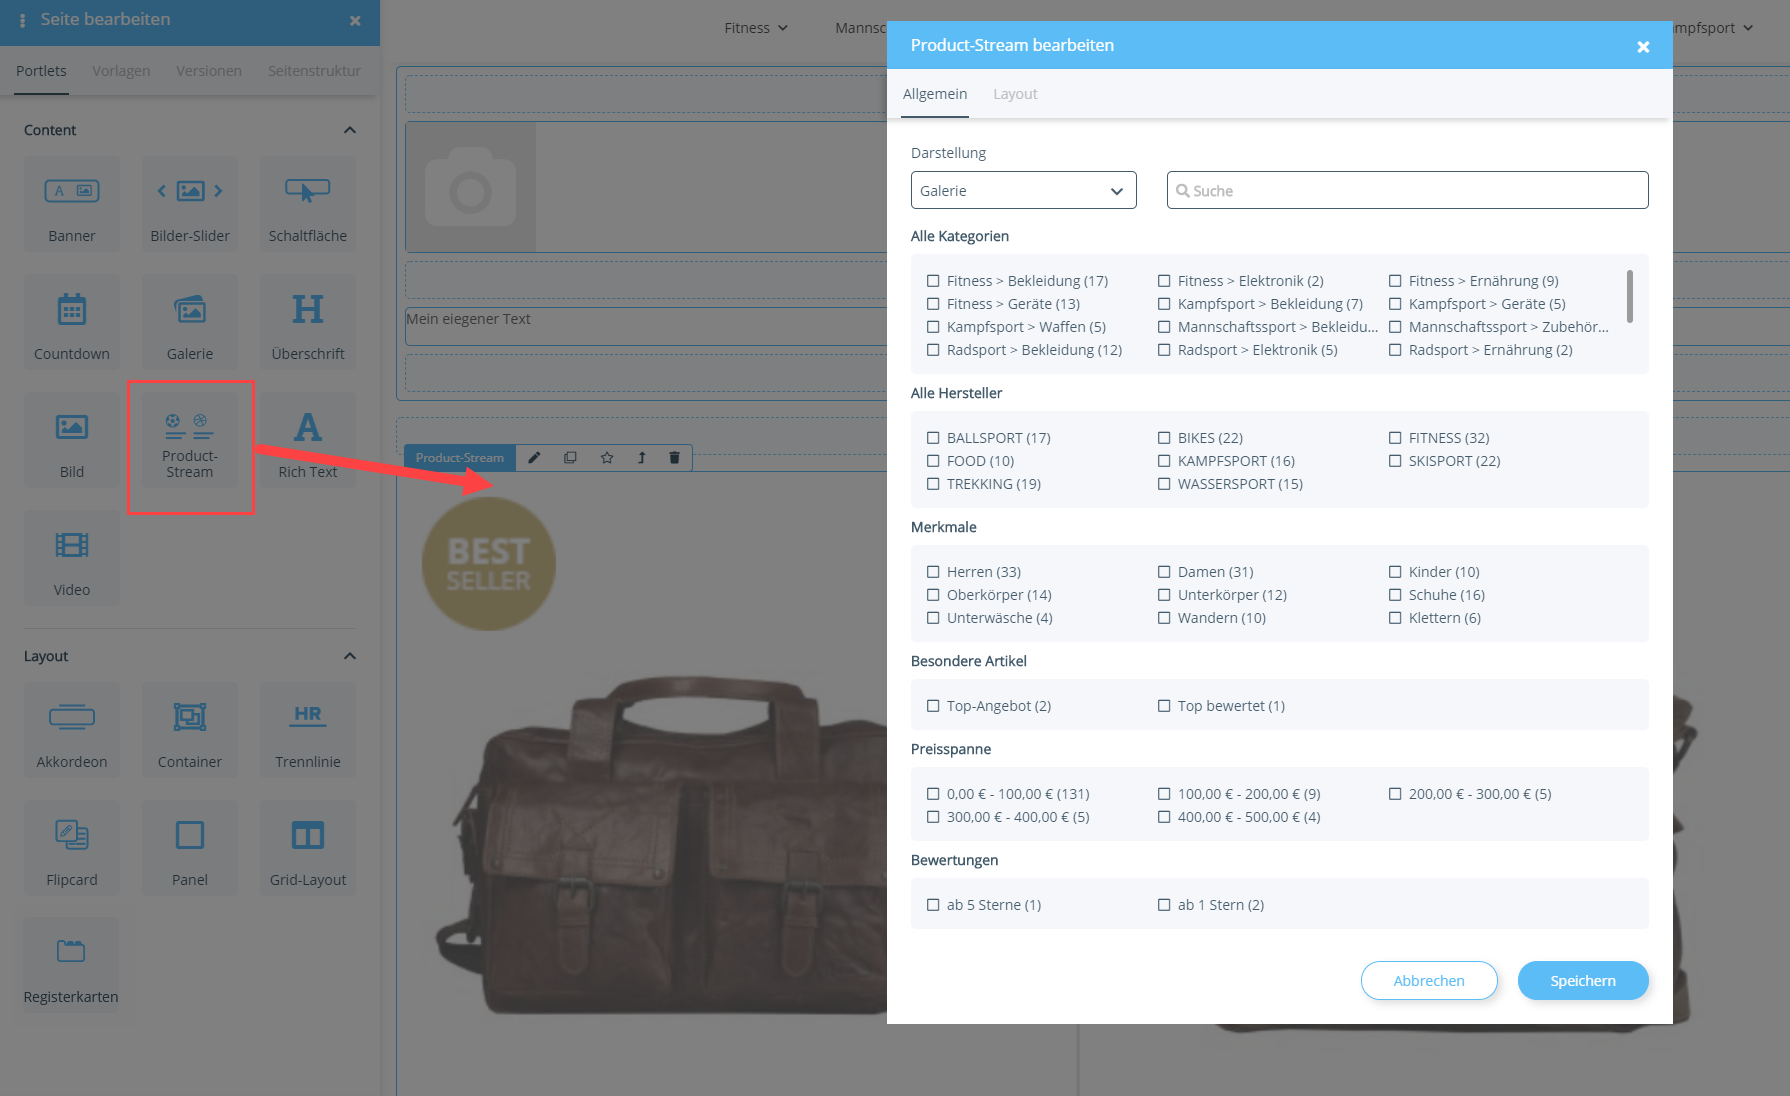This screenshot has width=1790, height=1096.
Task: Switch to the Layout tab in dialog
Action: click(1015, 94)
